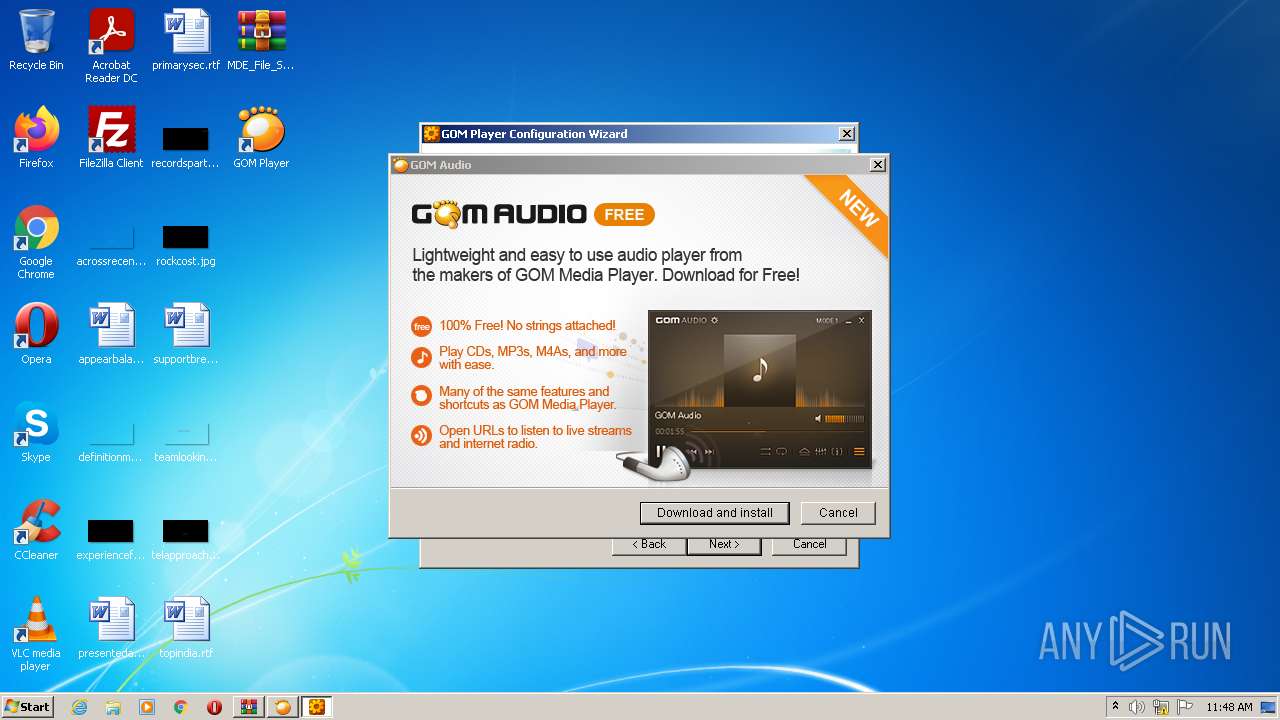Viewport: 1280px width, 720px height.
Task: Close the GOM Audio dialog window
Action: [x=877, y=165]
